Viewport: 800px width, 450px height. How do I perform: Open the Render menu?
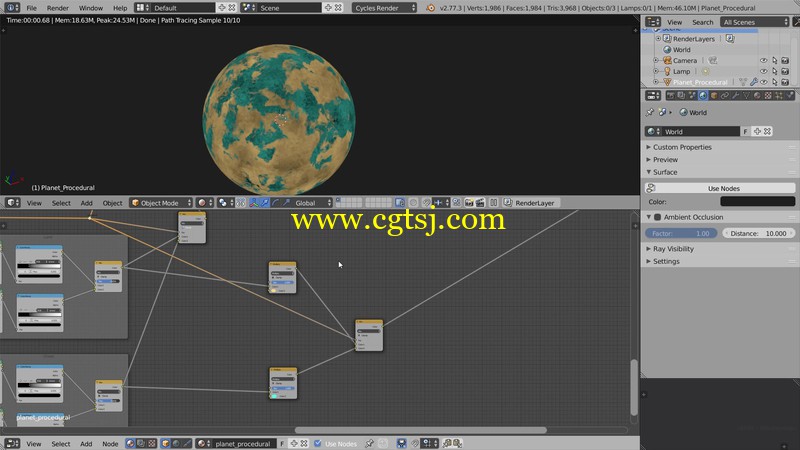click(58, 8)
